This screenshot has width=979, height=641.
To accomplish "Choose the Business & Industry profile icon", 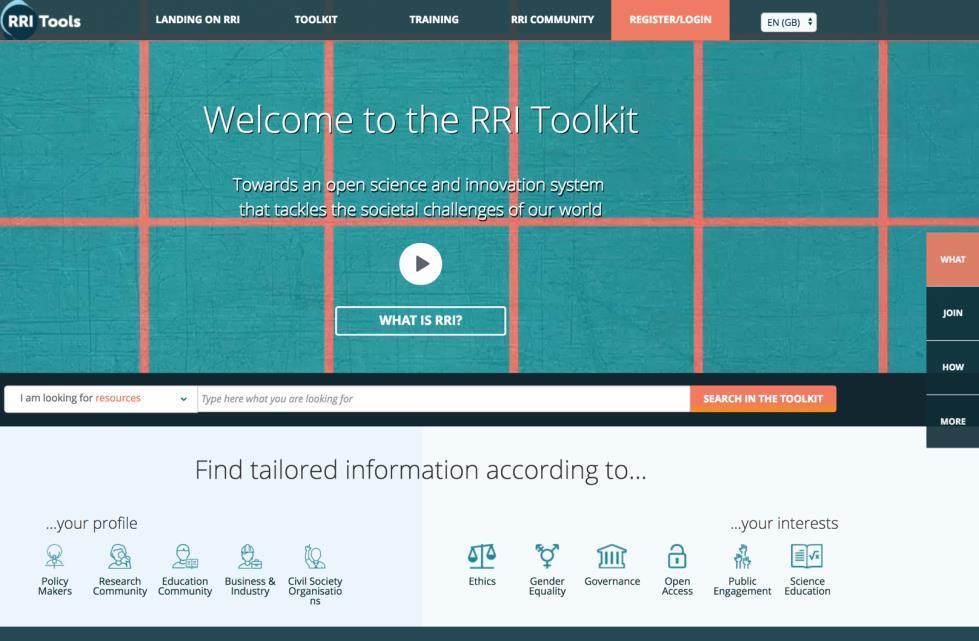I will tap(250, 556).
